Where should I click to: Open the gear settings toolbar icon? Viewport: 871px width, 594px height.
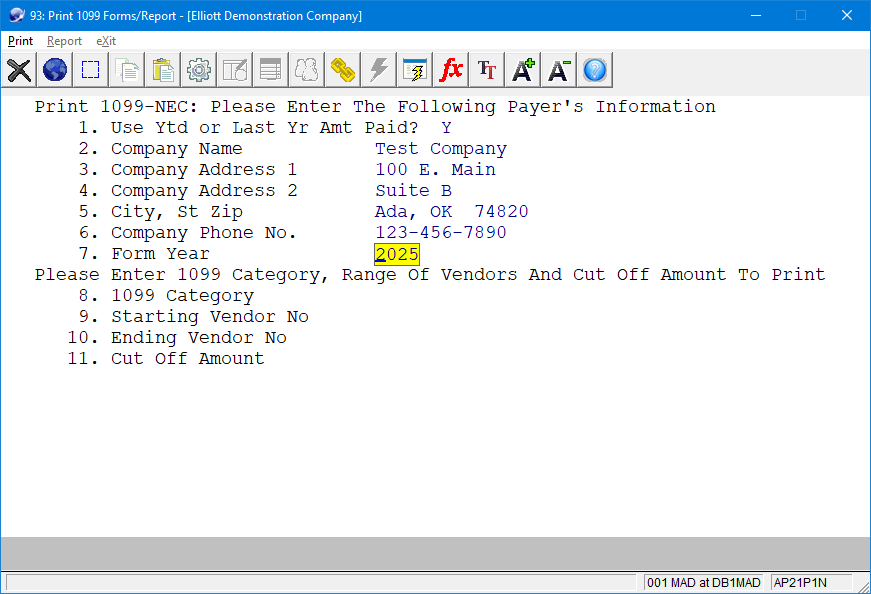pyautogui.click(x=199, y=70)
